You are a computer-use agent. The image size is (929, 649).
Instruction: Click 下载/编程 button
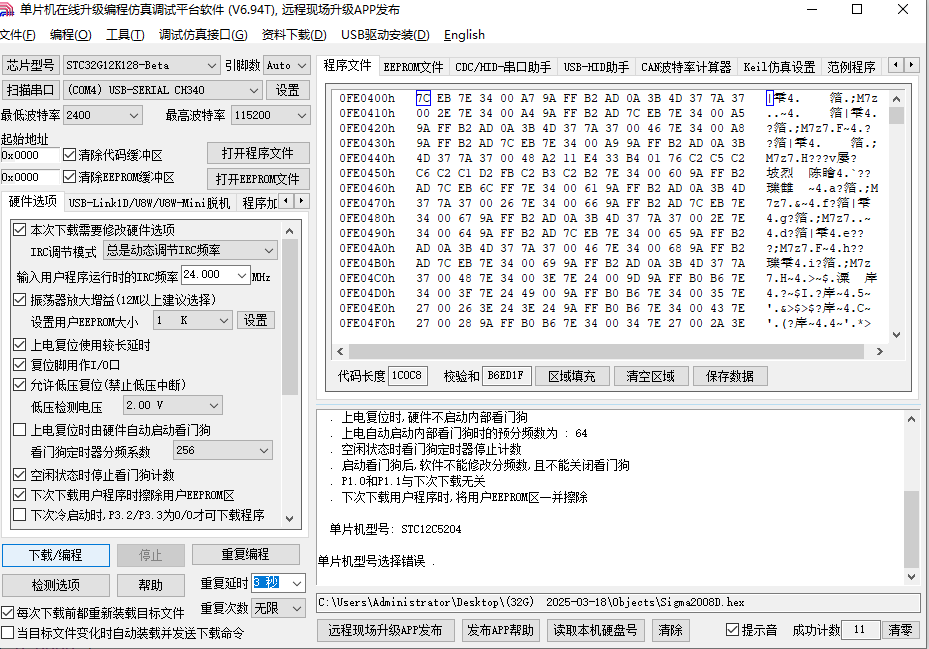click(56, 555)
